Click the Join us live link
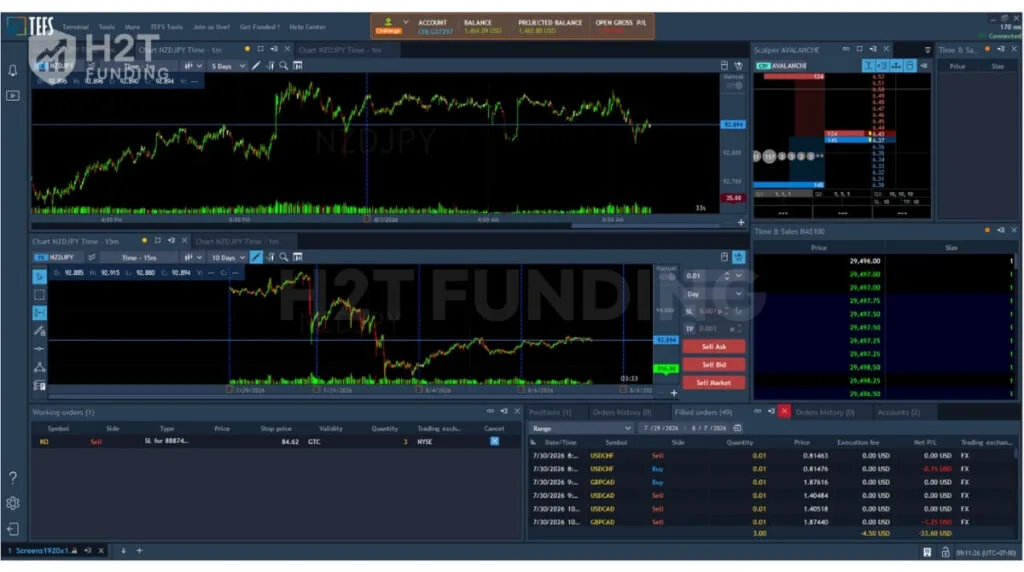 pyautogui.click(x=211, y=27)
